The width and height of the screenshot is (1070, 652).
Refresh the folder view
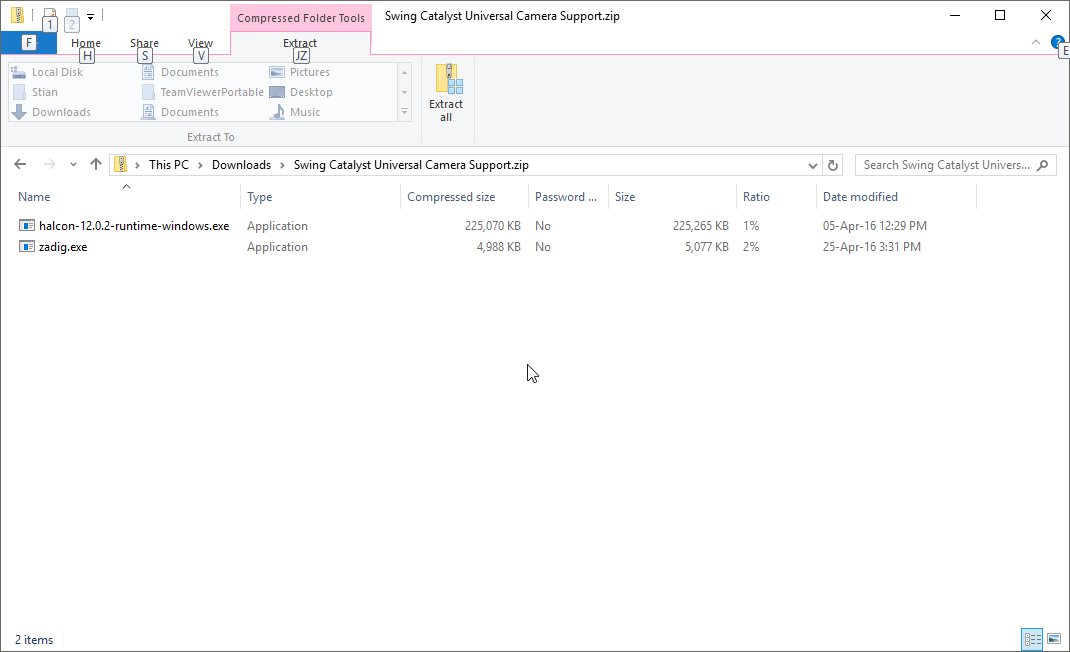coord(833,165)
